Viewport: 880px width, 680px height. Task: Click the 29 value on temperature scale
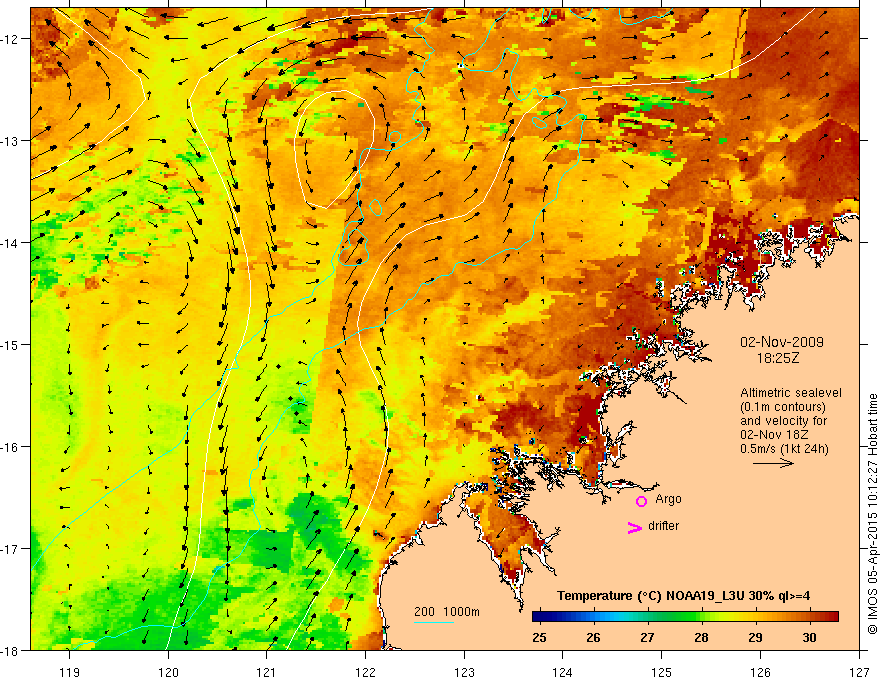755,637
